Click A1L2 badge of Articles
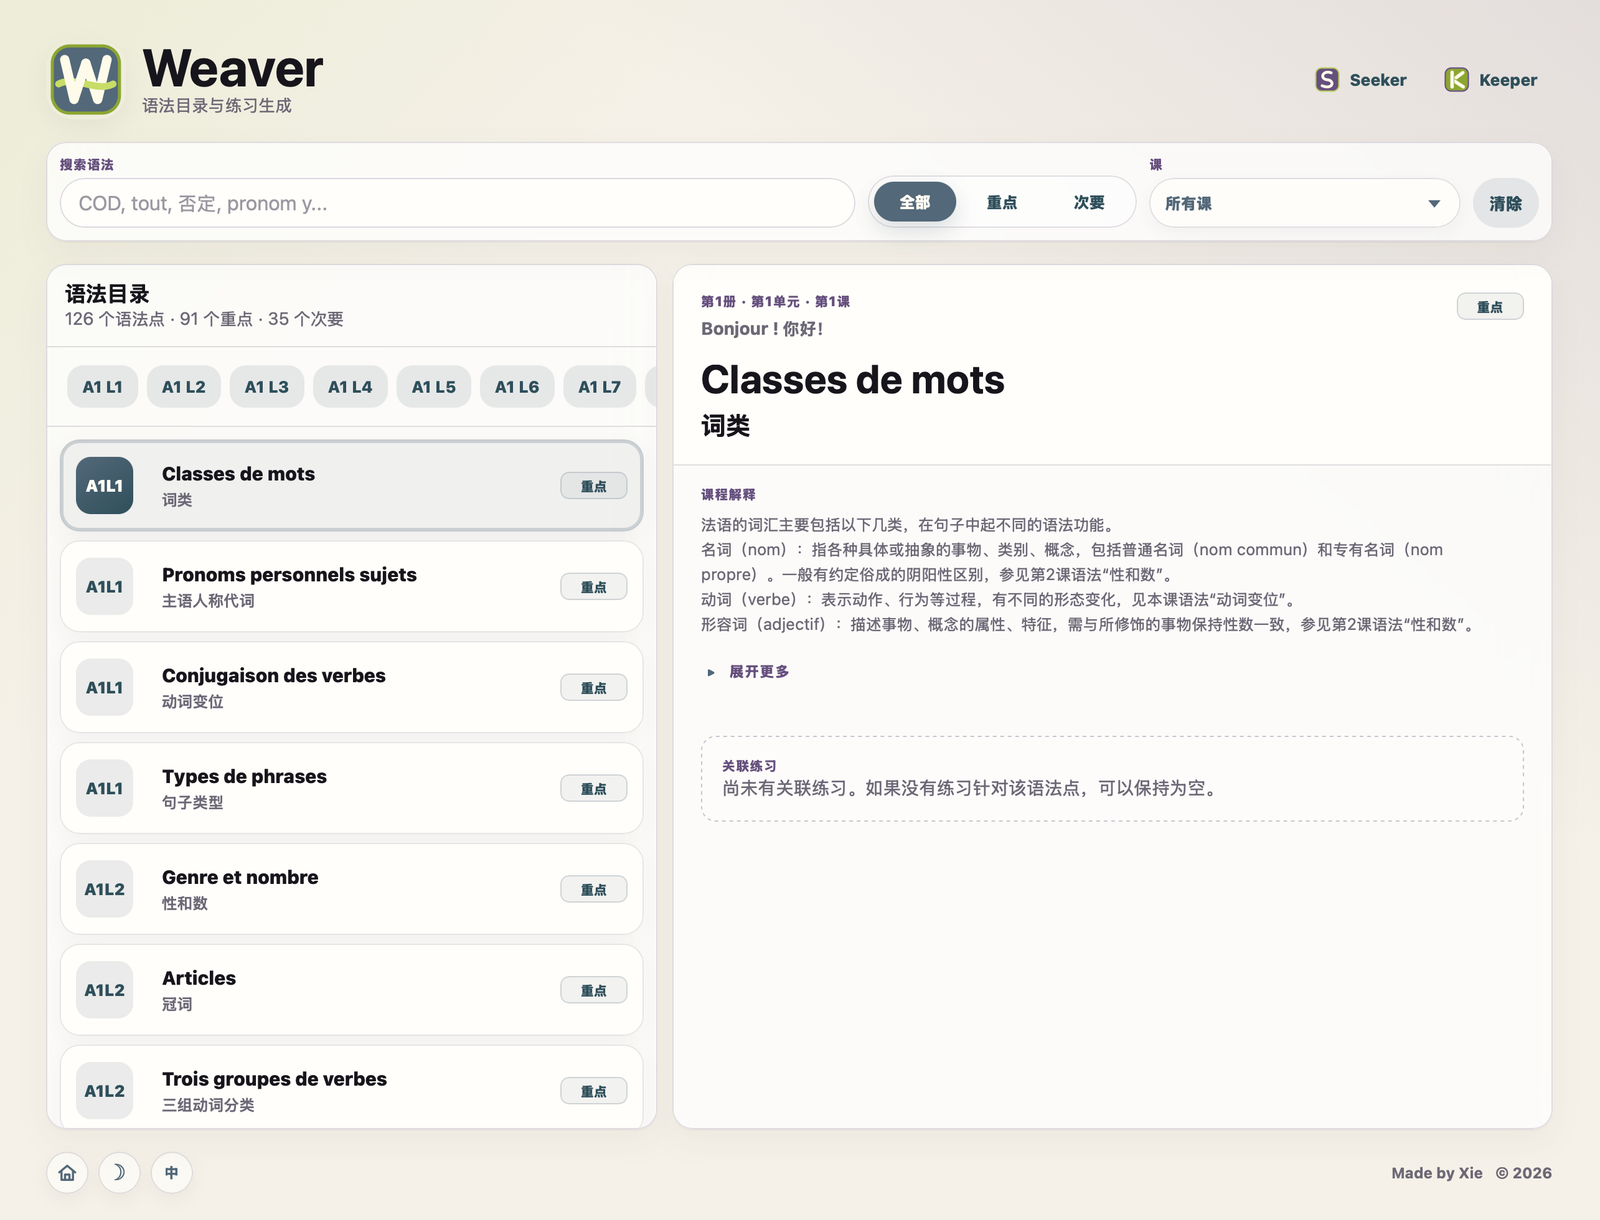 click(x=104, y=990)
